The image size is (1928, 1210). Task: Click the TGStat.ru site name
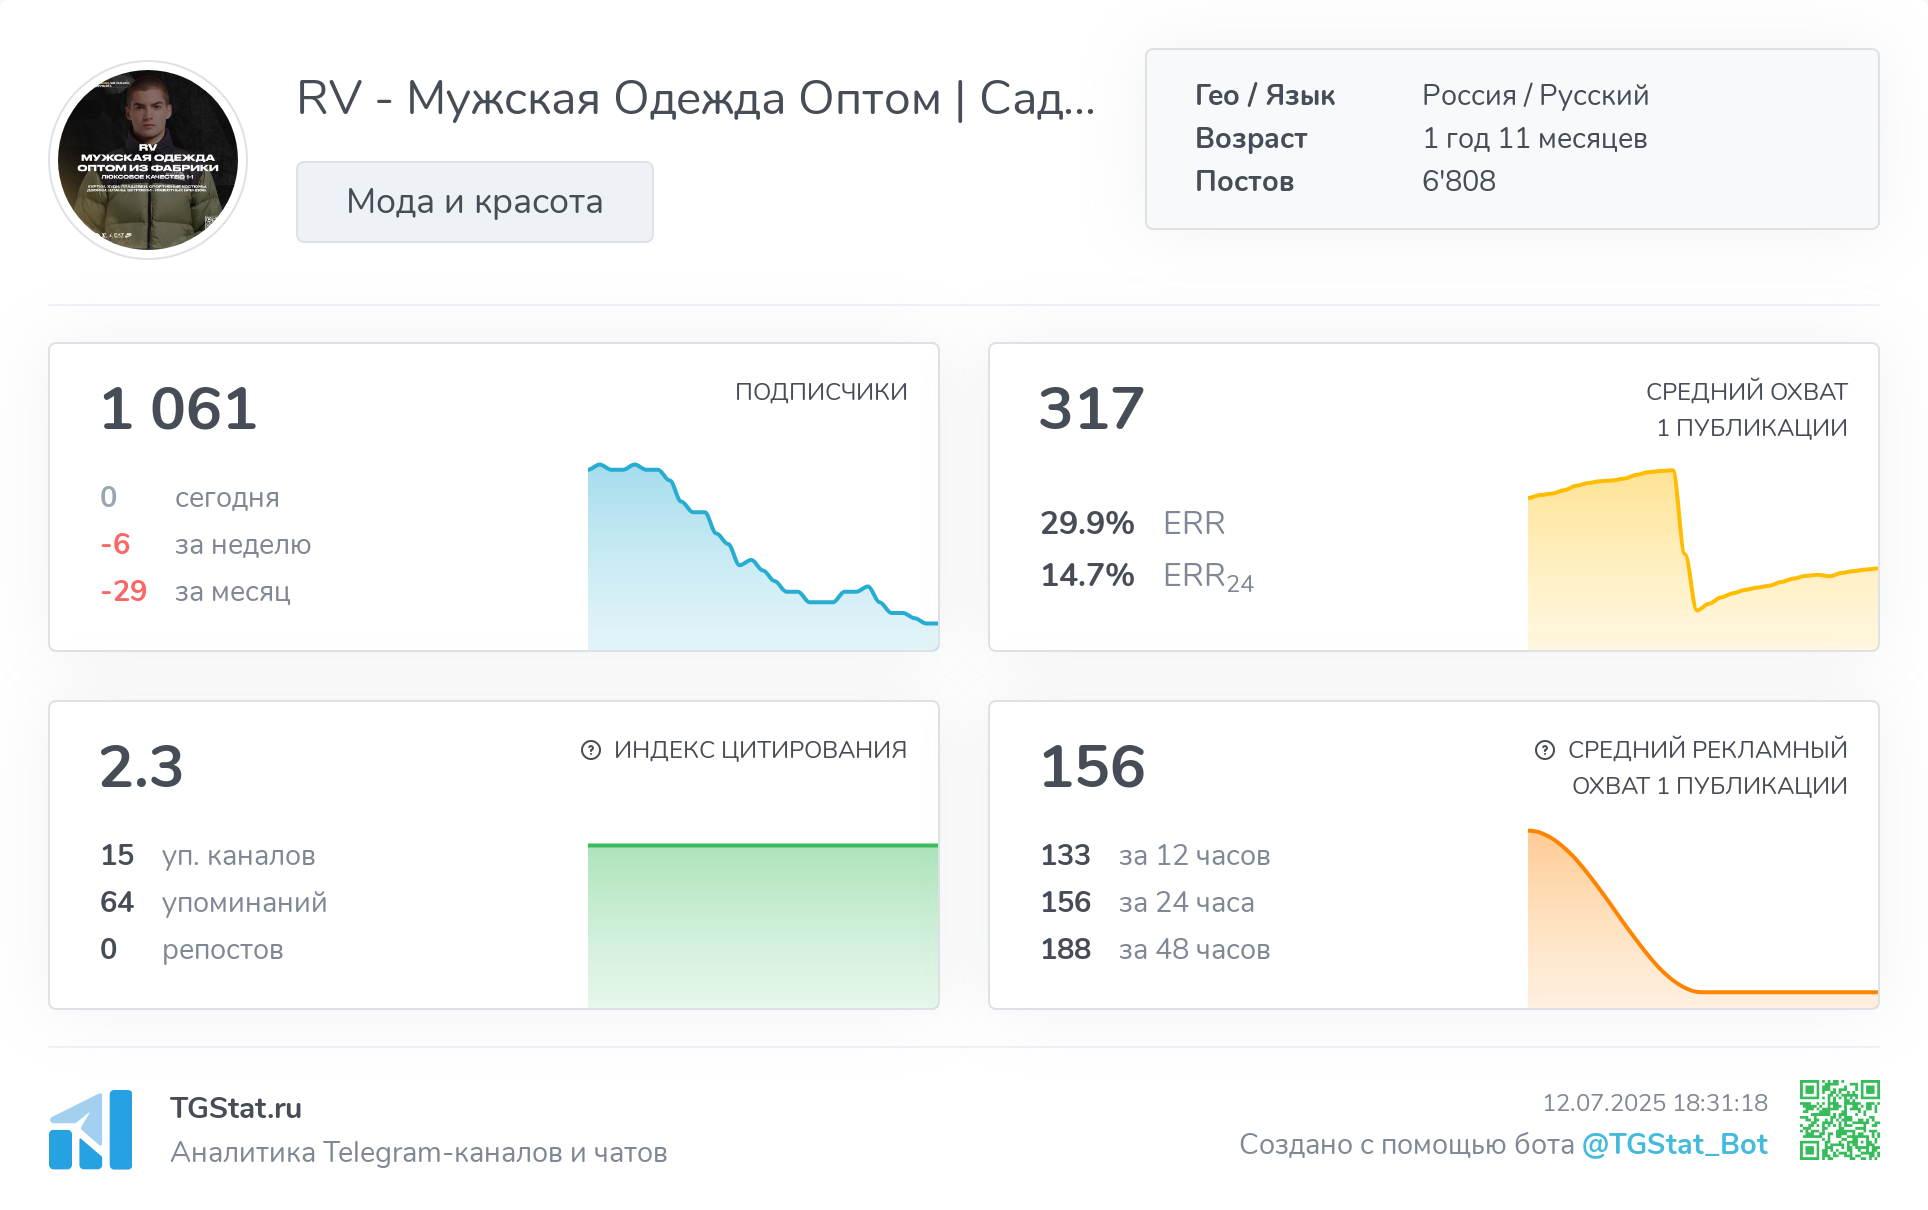(x=236, y=1108)
